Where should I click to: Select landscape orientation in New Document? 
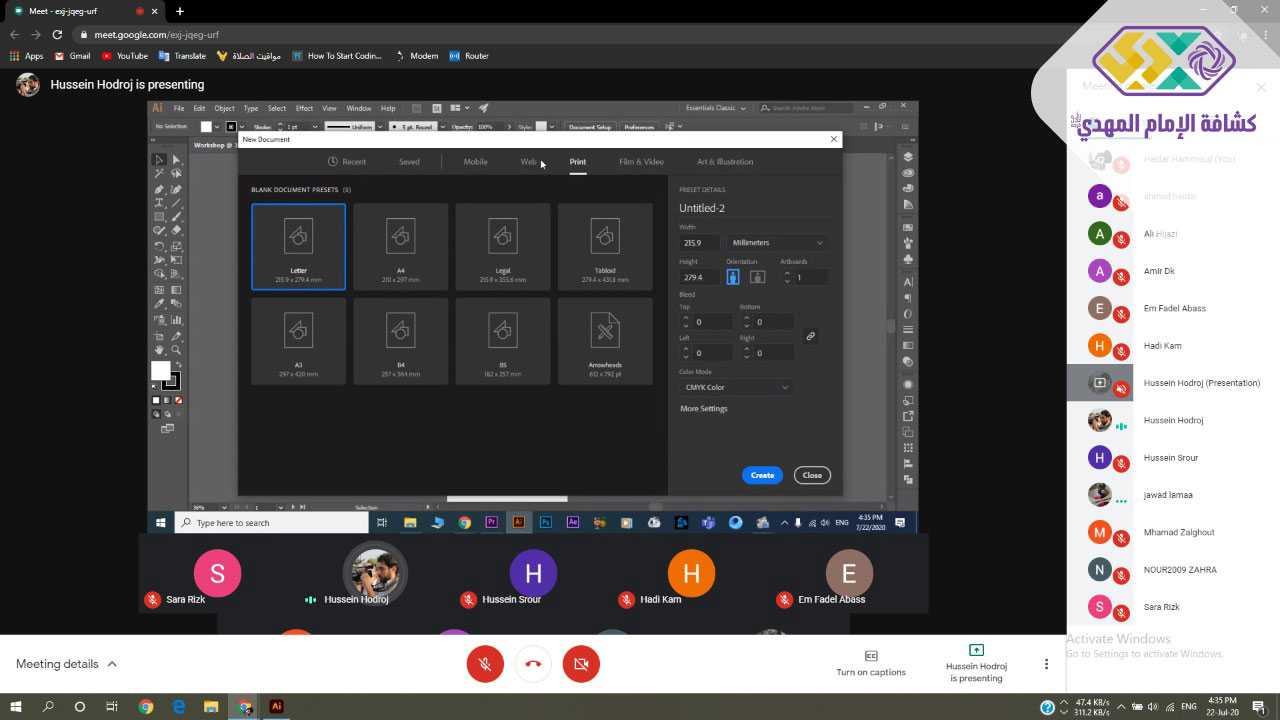(757, 277)
